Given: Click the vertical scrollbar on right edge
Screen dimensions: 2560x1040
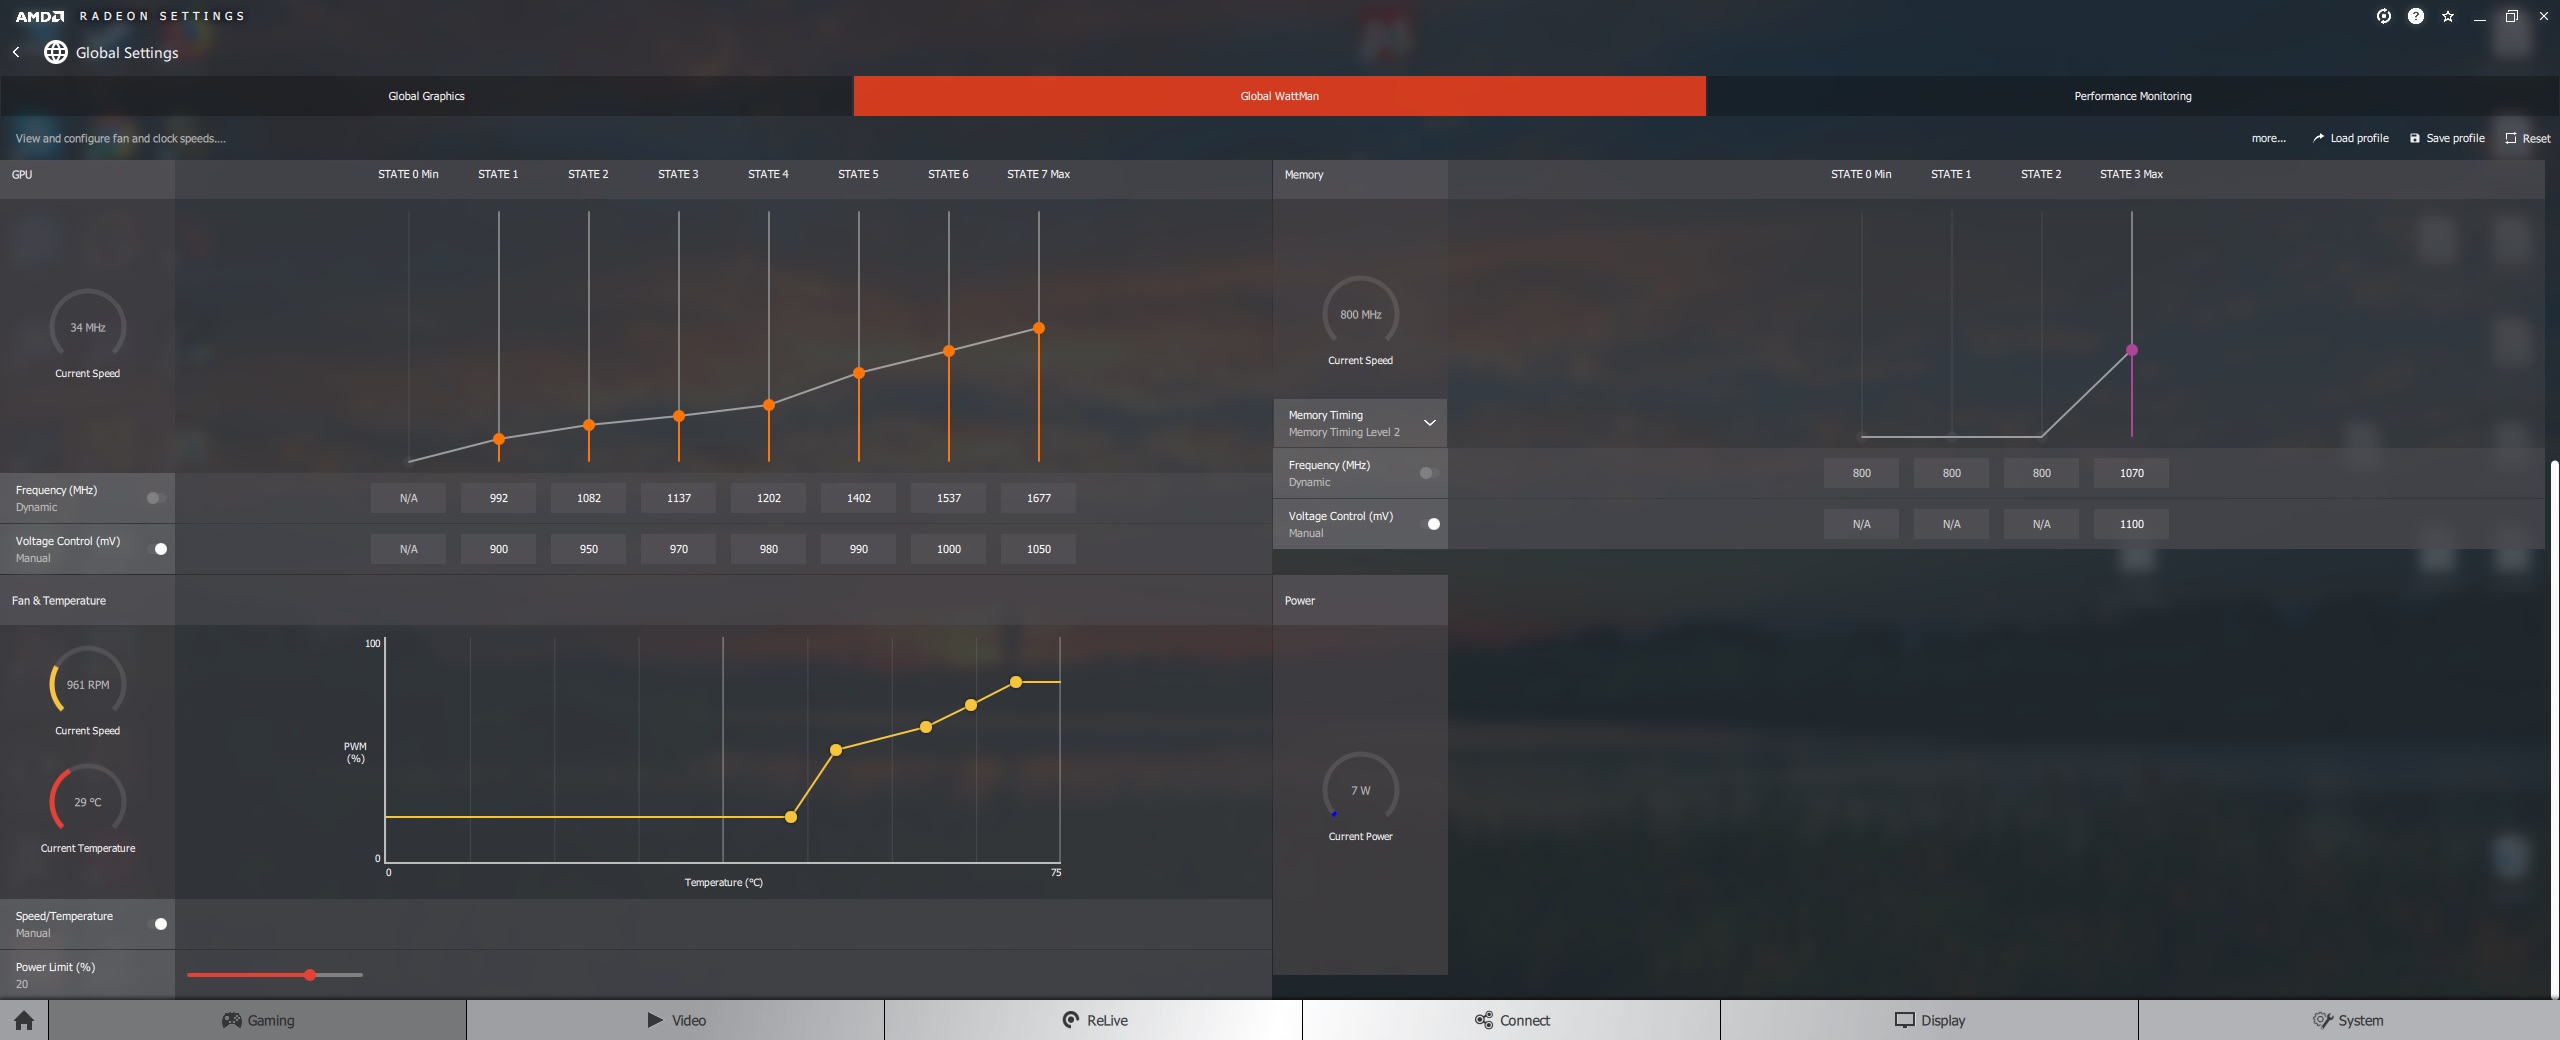Looking at the screenshot, I should [x=2555, y=730].
